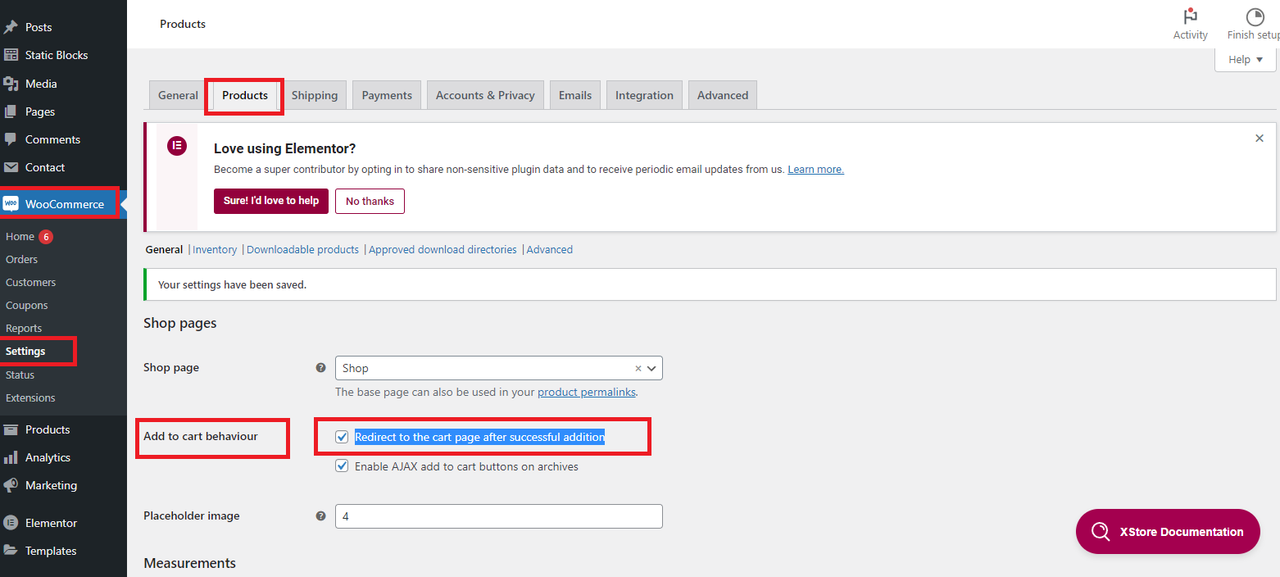The height and width of the screenshot is (577, 1280).
Task: Click the Elementor sidebar icon
Action: (11, 523)
